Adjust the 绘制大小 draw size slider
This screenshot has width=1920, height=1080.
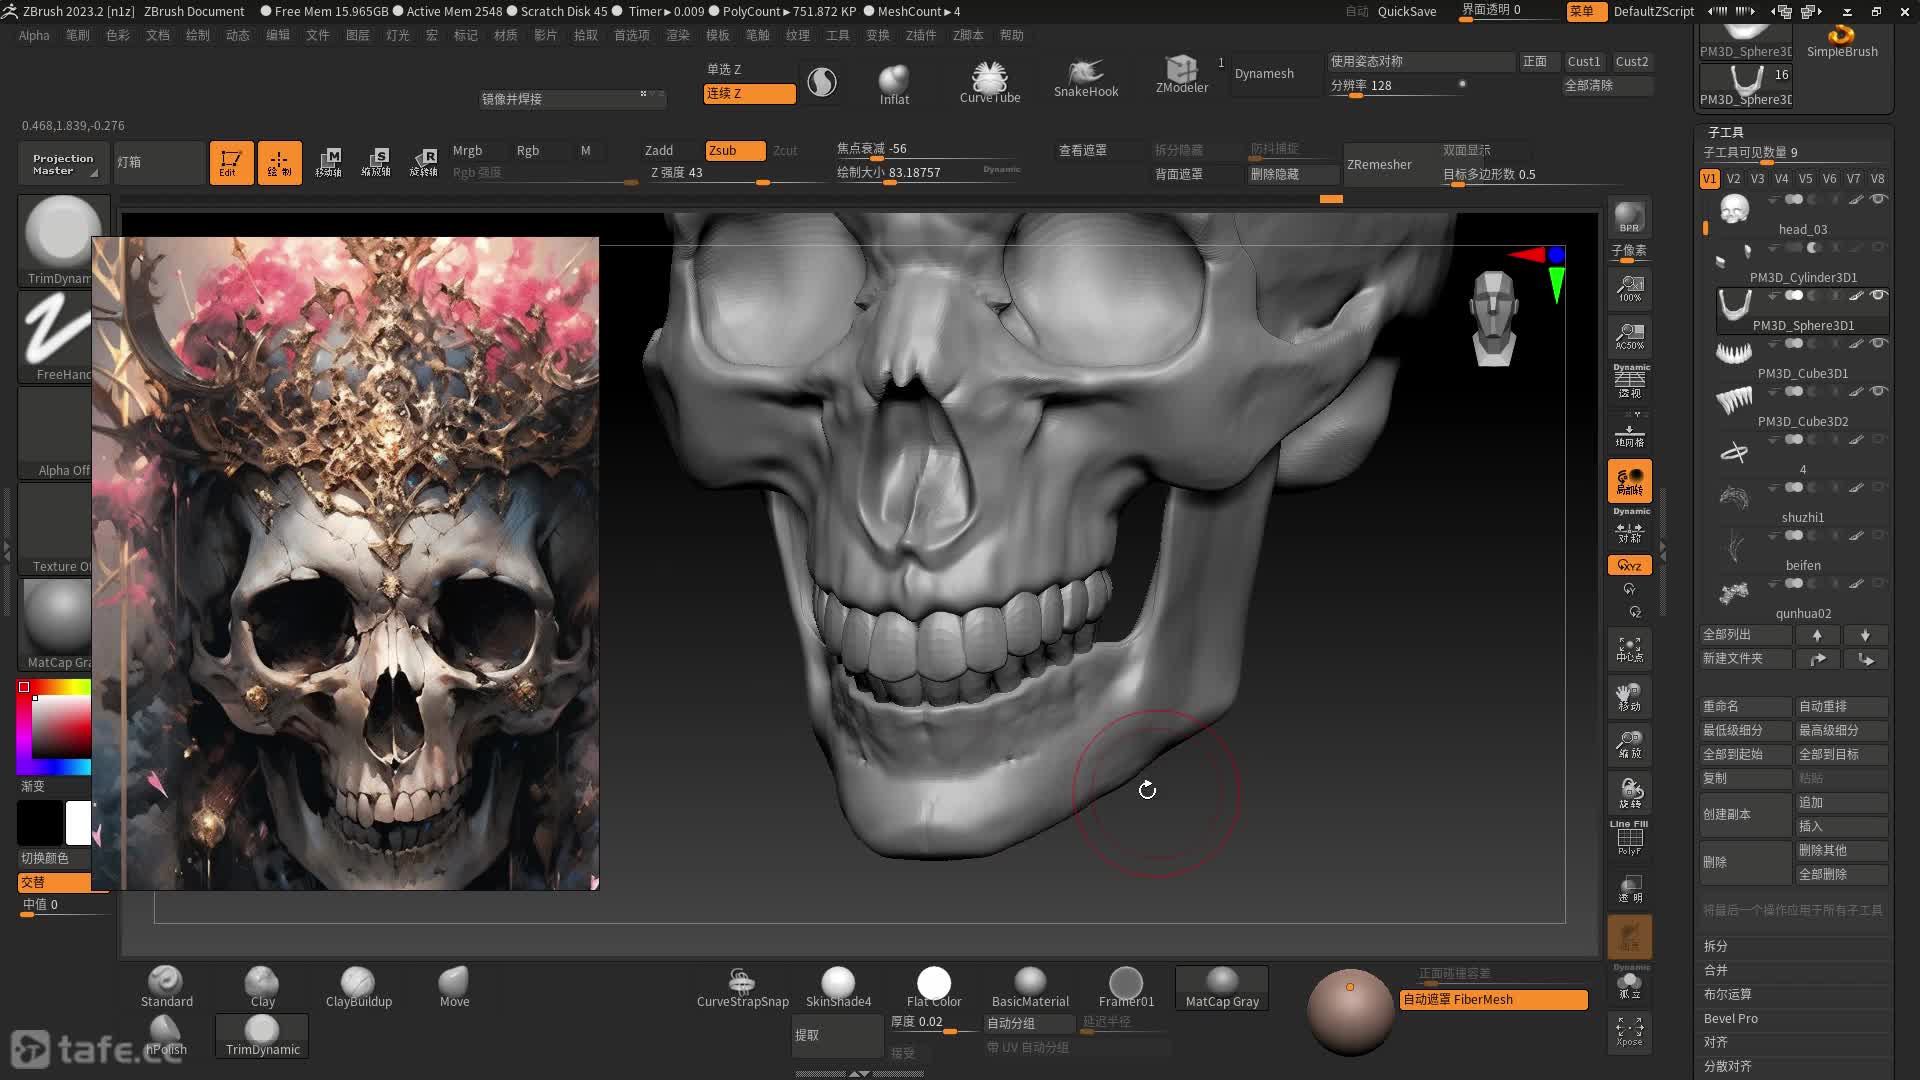click(927, 173)
